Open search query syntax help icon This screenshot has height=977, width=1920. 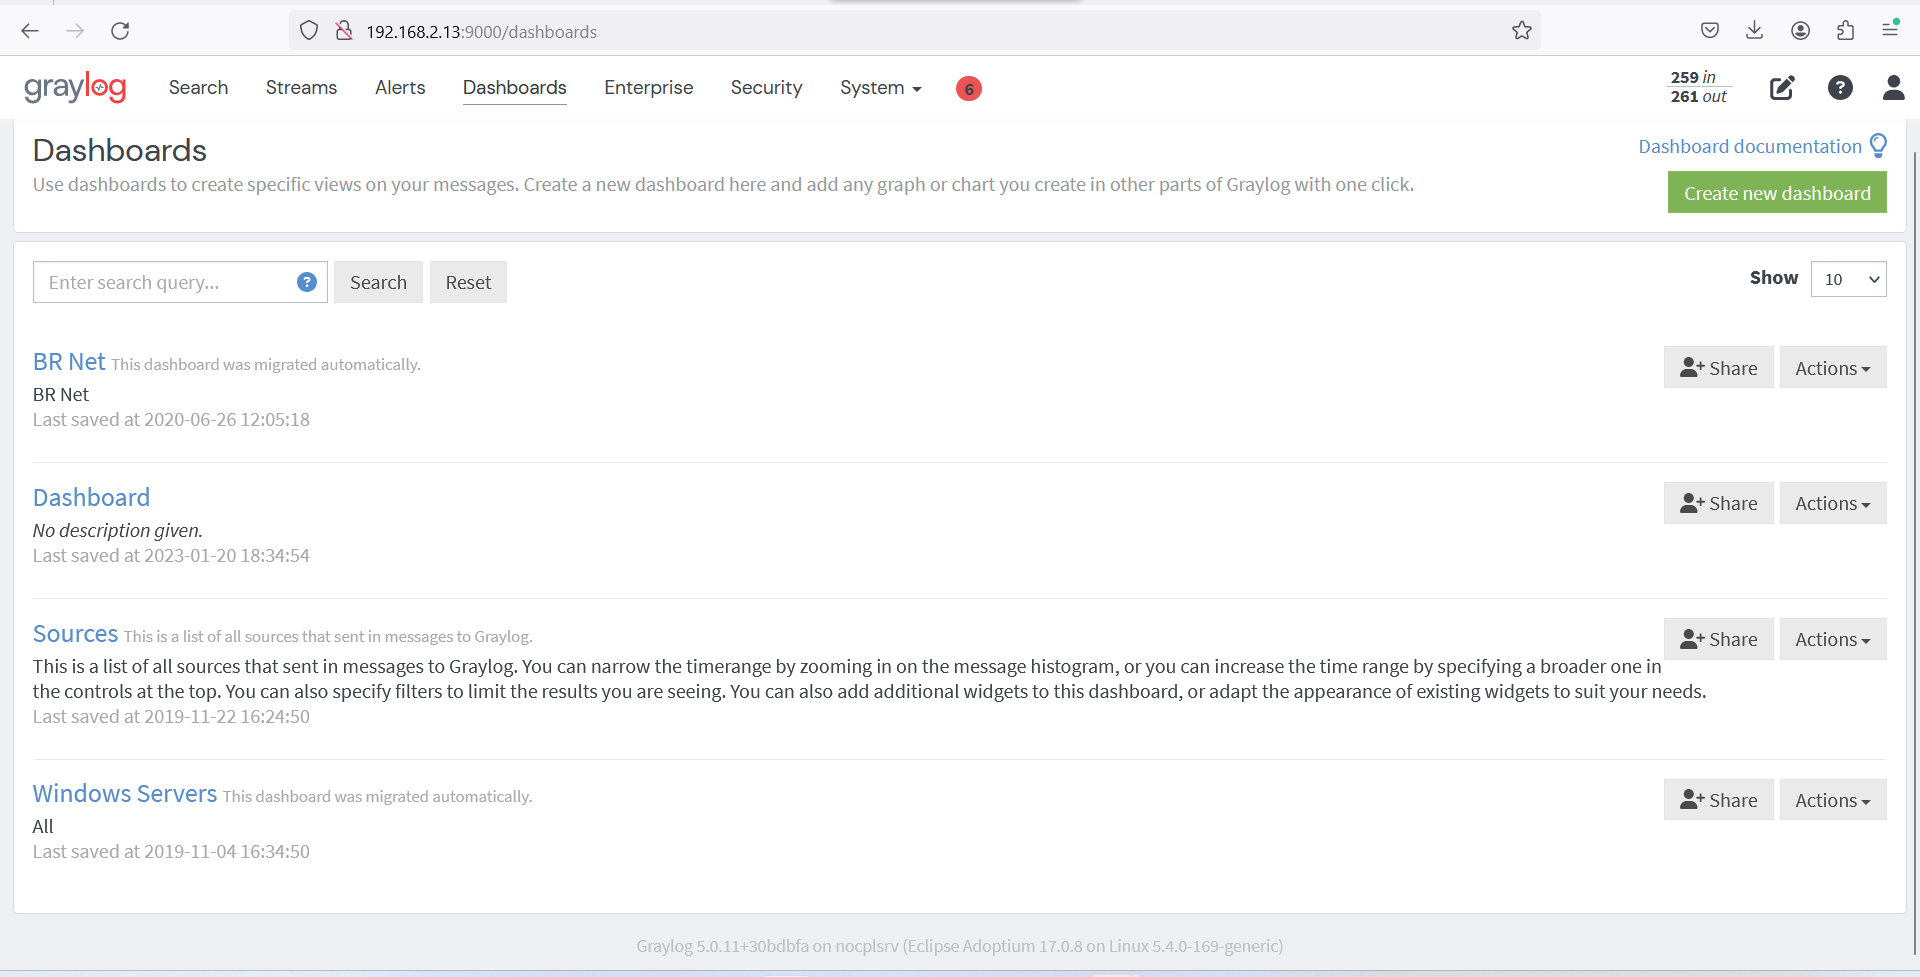[x=306, y=281]
